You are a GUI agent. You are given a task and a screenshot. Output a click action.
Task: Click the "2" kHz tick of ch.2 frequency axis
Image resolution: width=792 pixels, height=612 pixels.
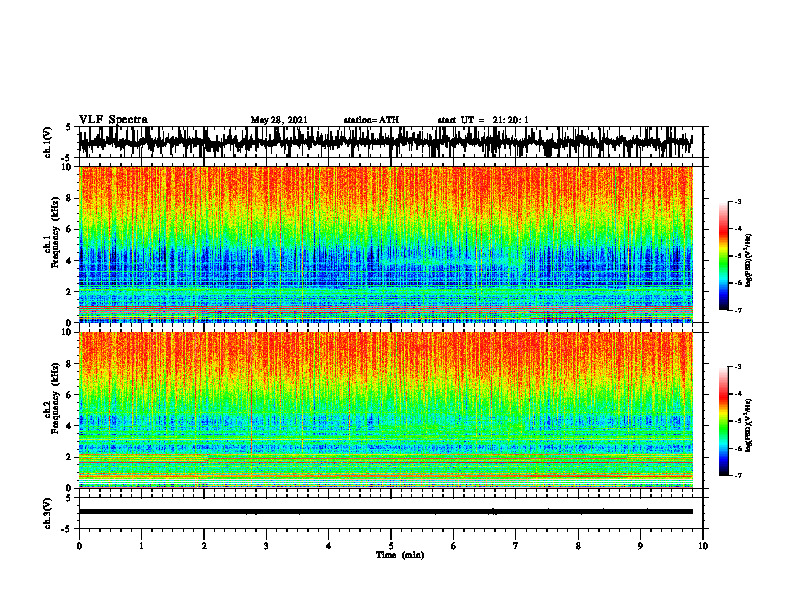70,457
